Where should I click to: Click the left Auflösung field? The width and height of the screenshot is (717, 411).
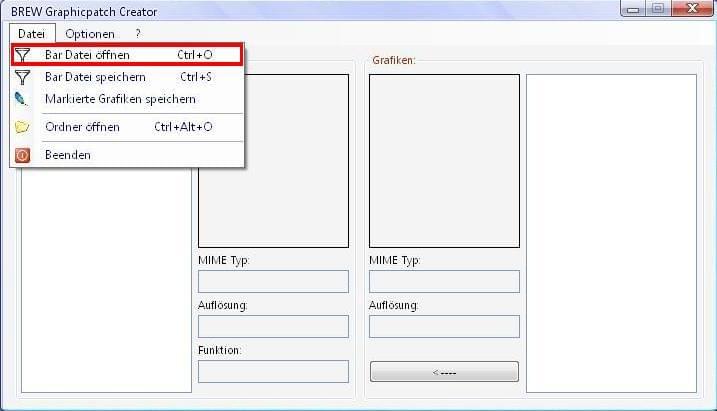(273, 326)
